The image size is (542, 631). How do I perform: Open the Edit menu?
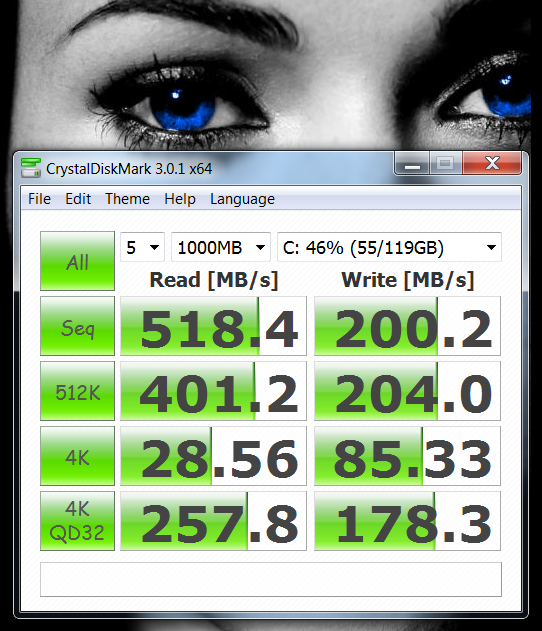(x=78, y=199)
